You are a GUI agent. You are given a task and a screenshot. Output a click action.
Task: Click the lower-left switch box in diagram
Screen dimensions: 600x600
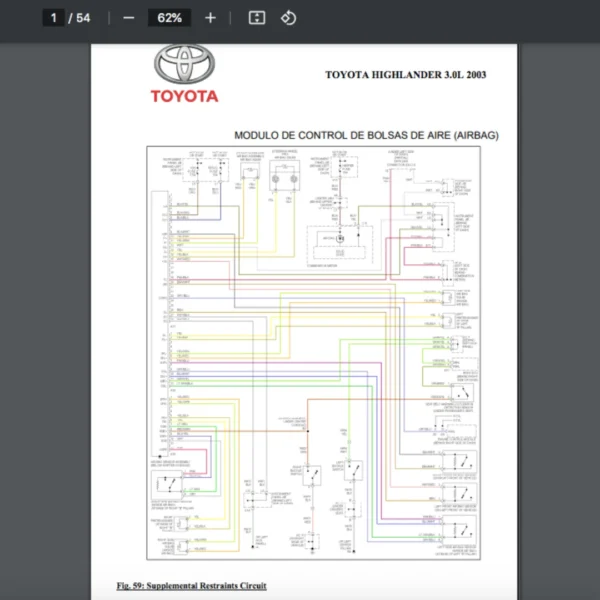coord(165,487)
